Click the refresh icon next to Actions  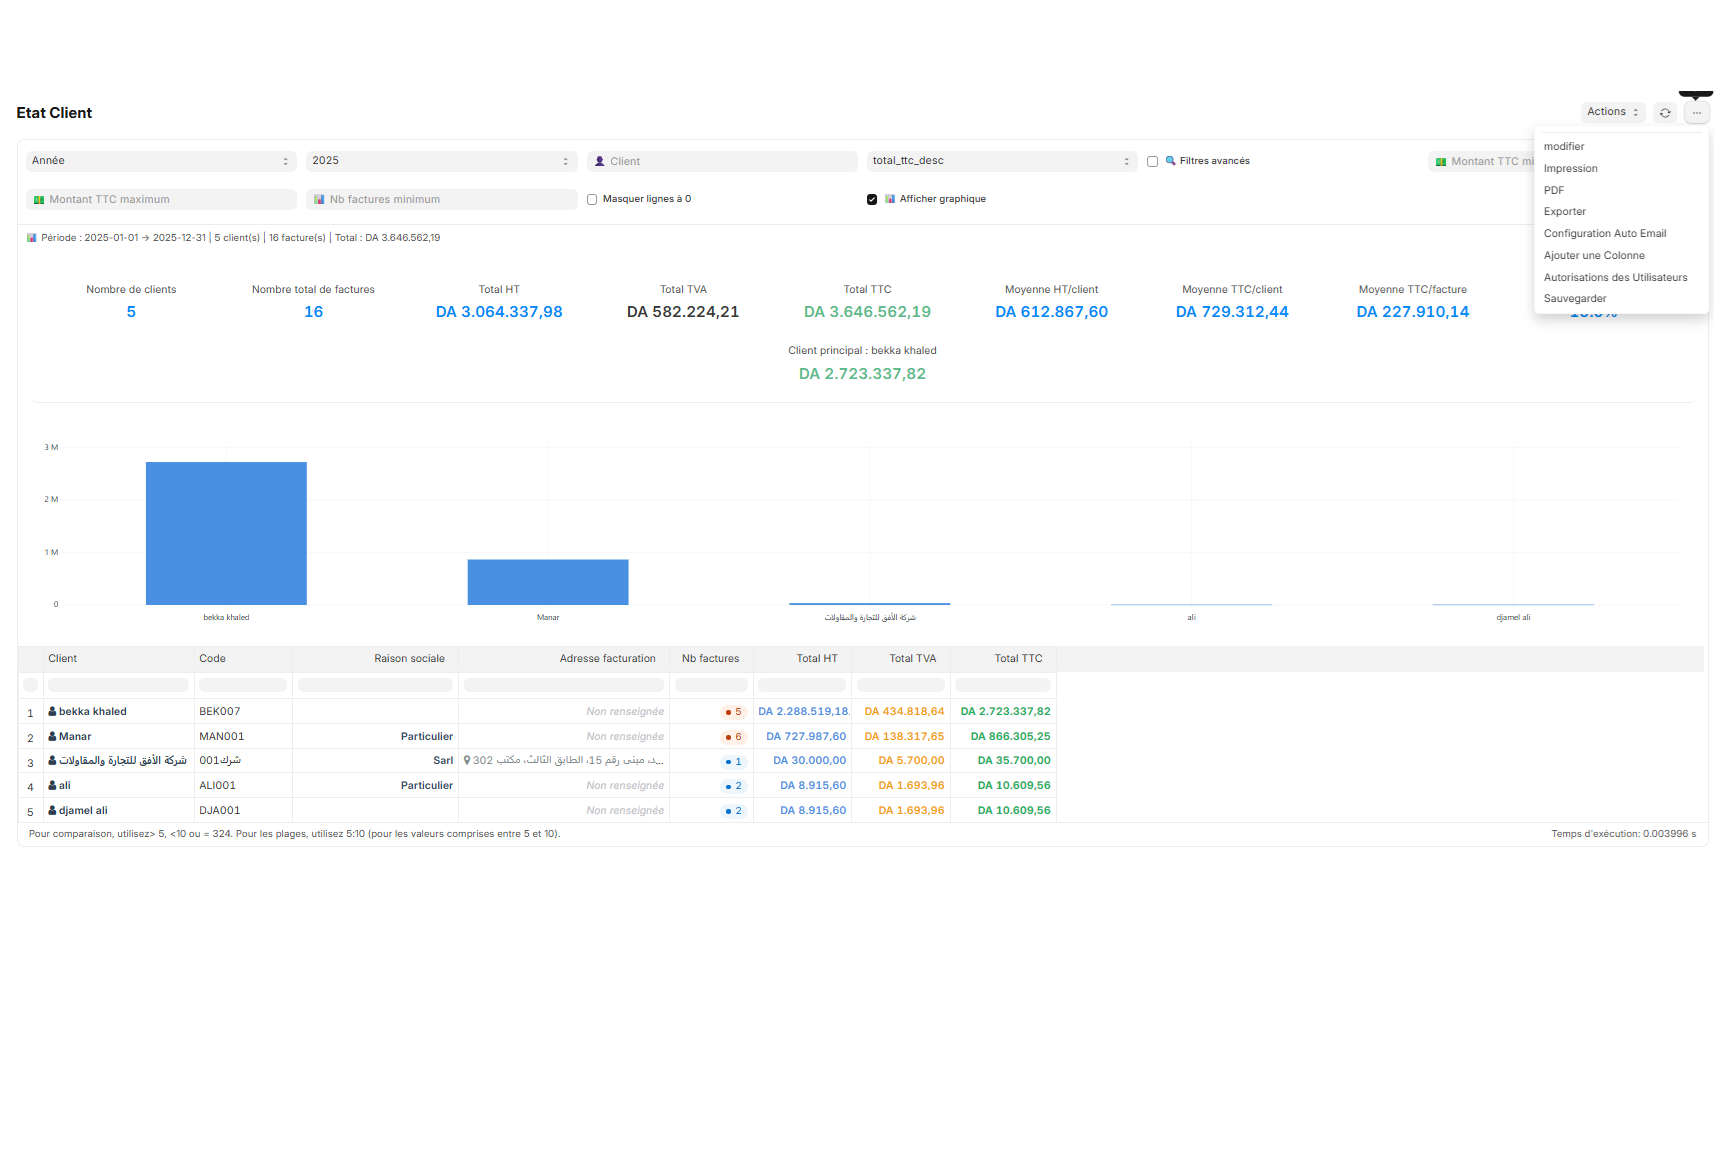[1664, 112]
